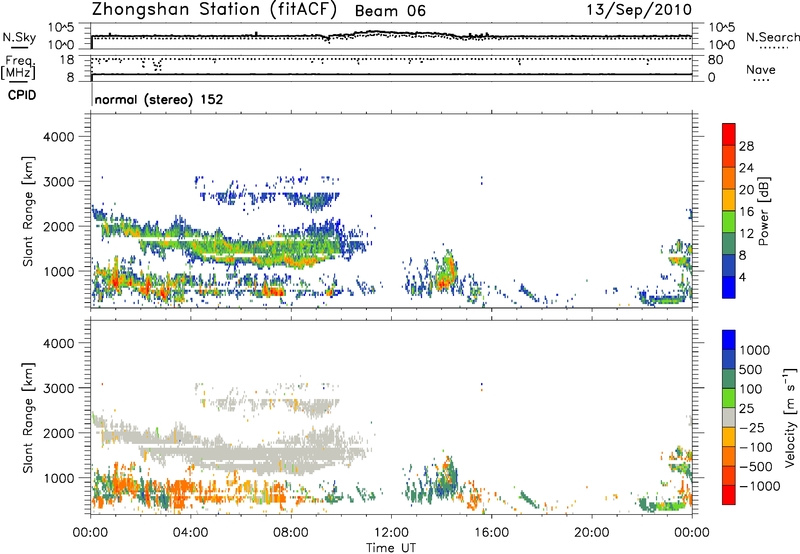Select the "20:00" time tick label

point(591,533)
